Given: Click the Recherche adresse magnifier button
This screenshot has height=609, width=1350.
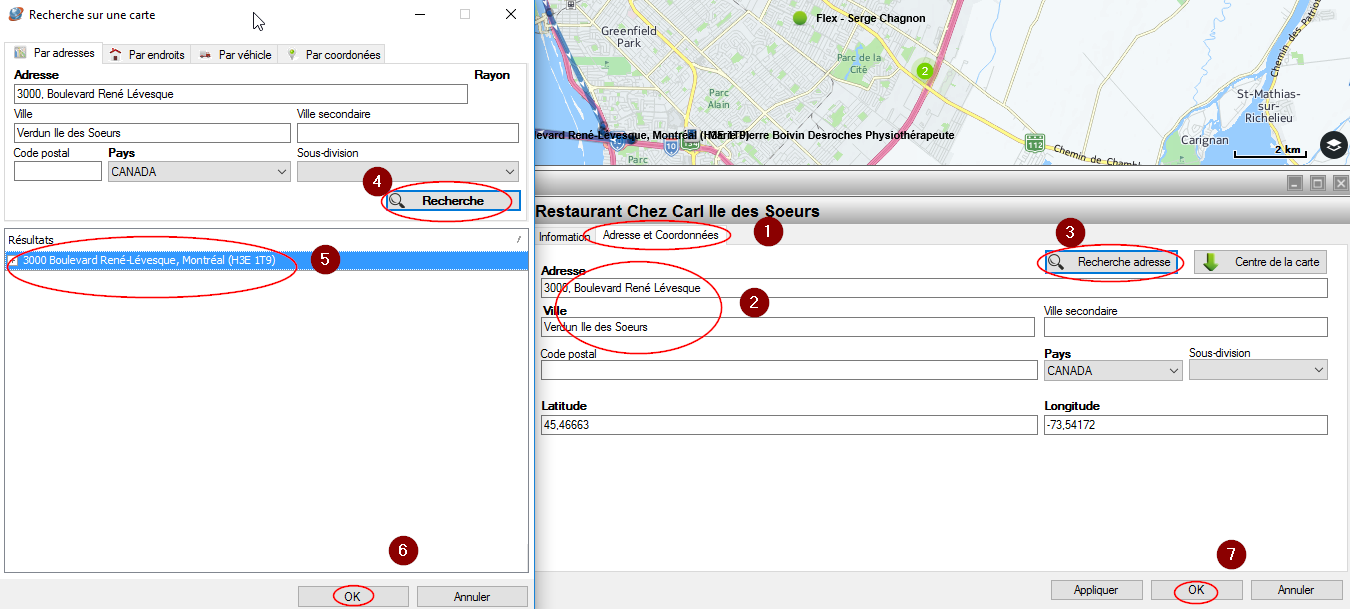Looking at the screenshot, I should (1110, 262).
